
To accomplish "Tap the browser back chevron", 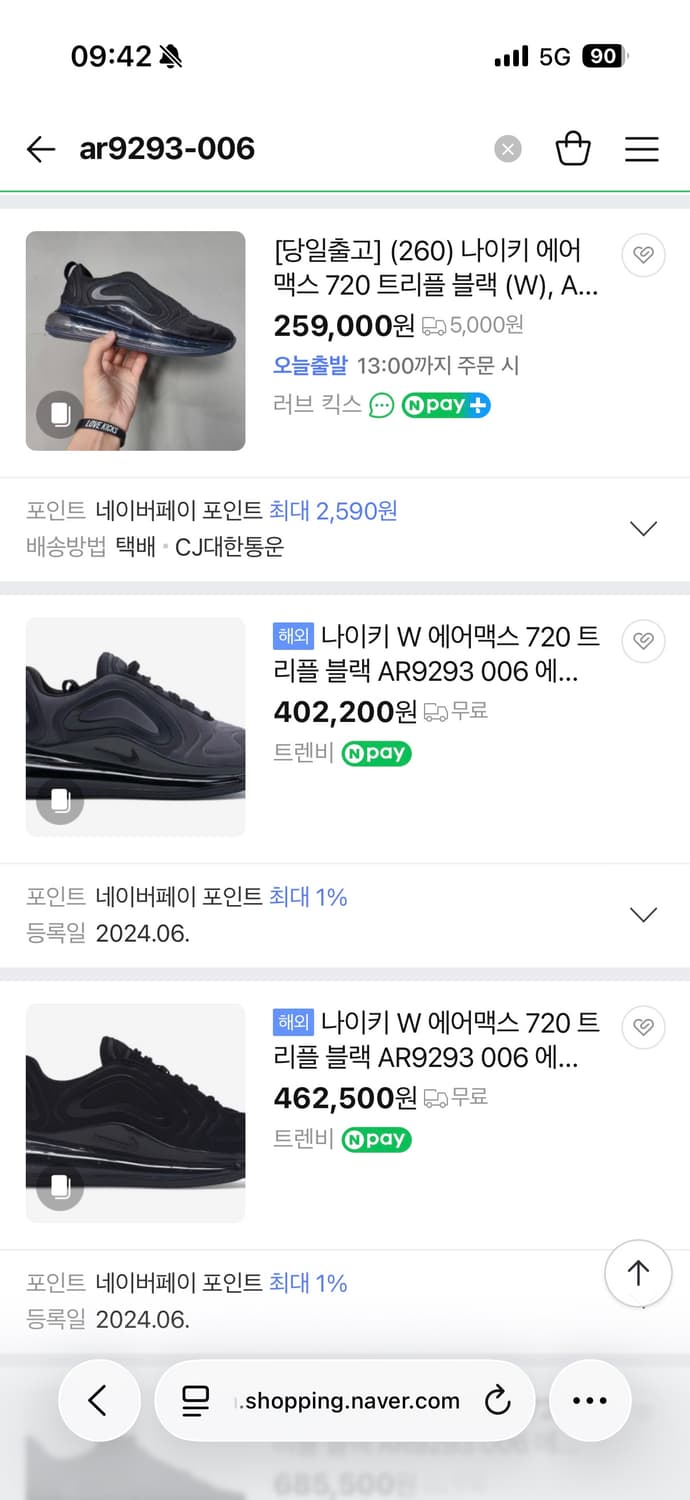I will [99, 1400].
